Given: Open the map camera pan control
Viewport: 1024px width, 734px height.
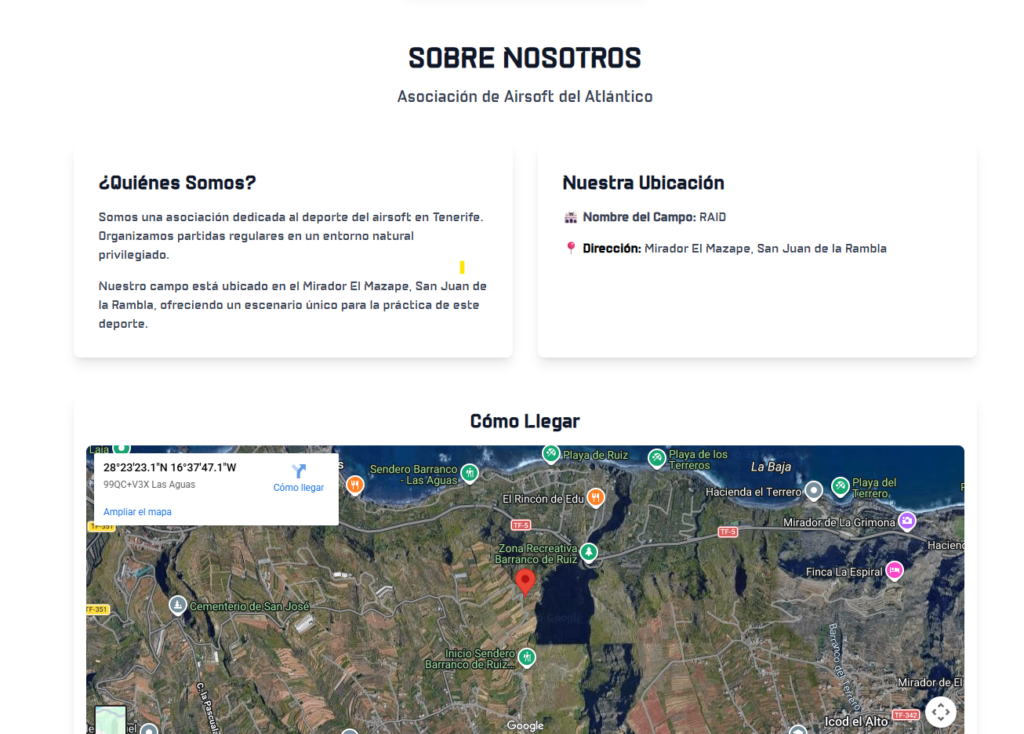Looking at the screenshot, I should pos(940,711).
